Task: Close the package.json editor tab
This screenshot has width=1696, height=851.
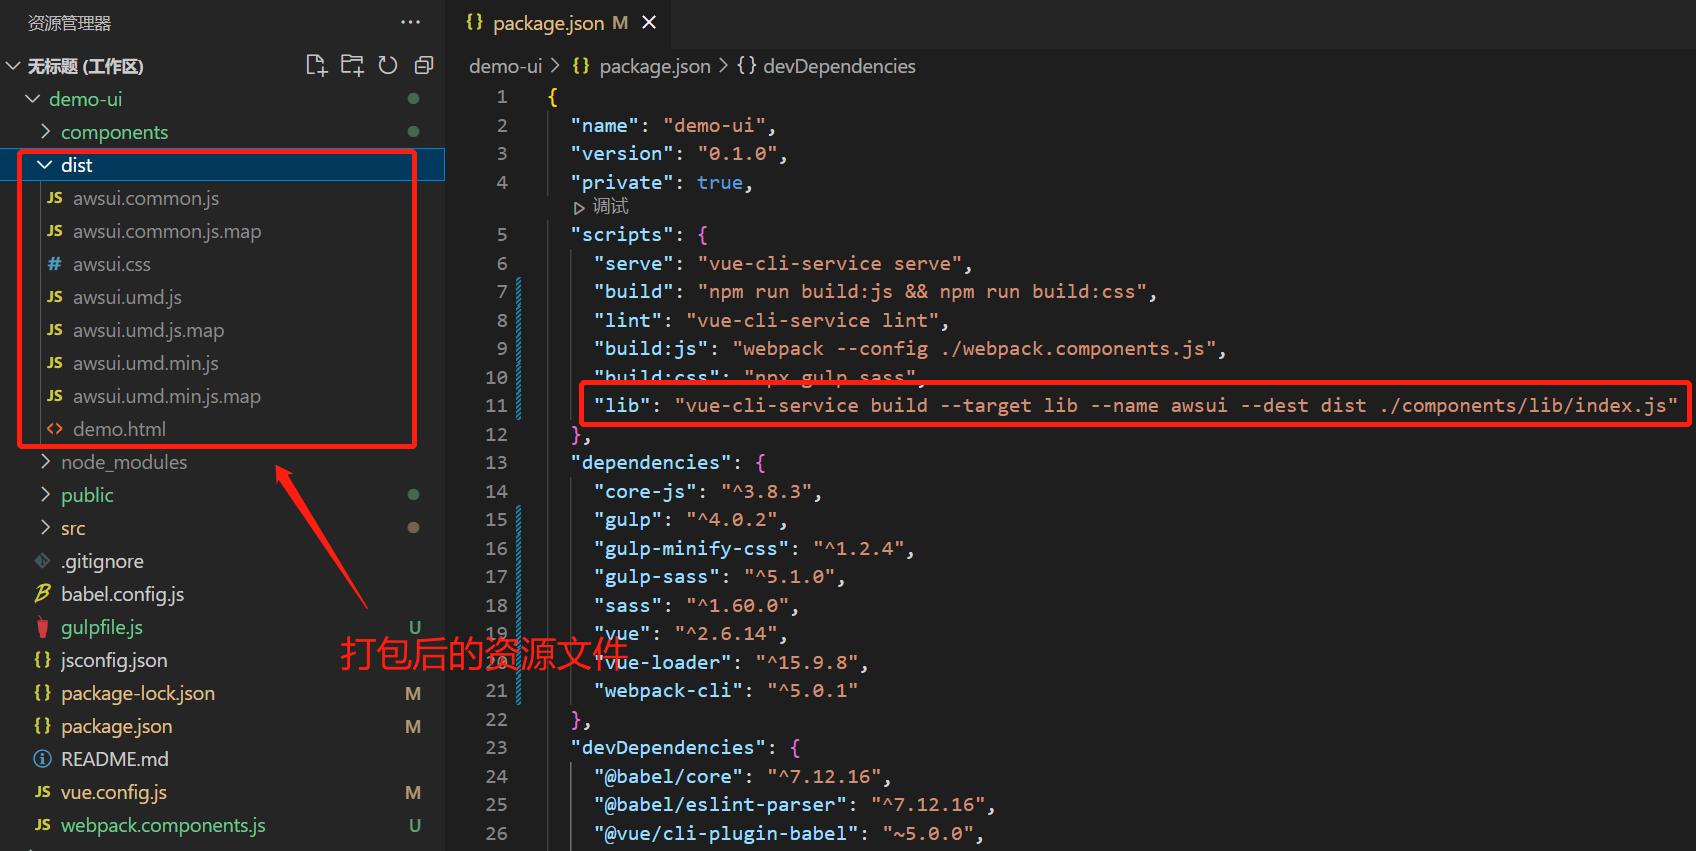Action: click(649, 22)
